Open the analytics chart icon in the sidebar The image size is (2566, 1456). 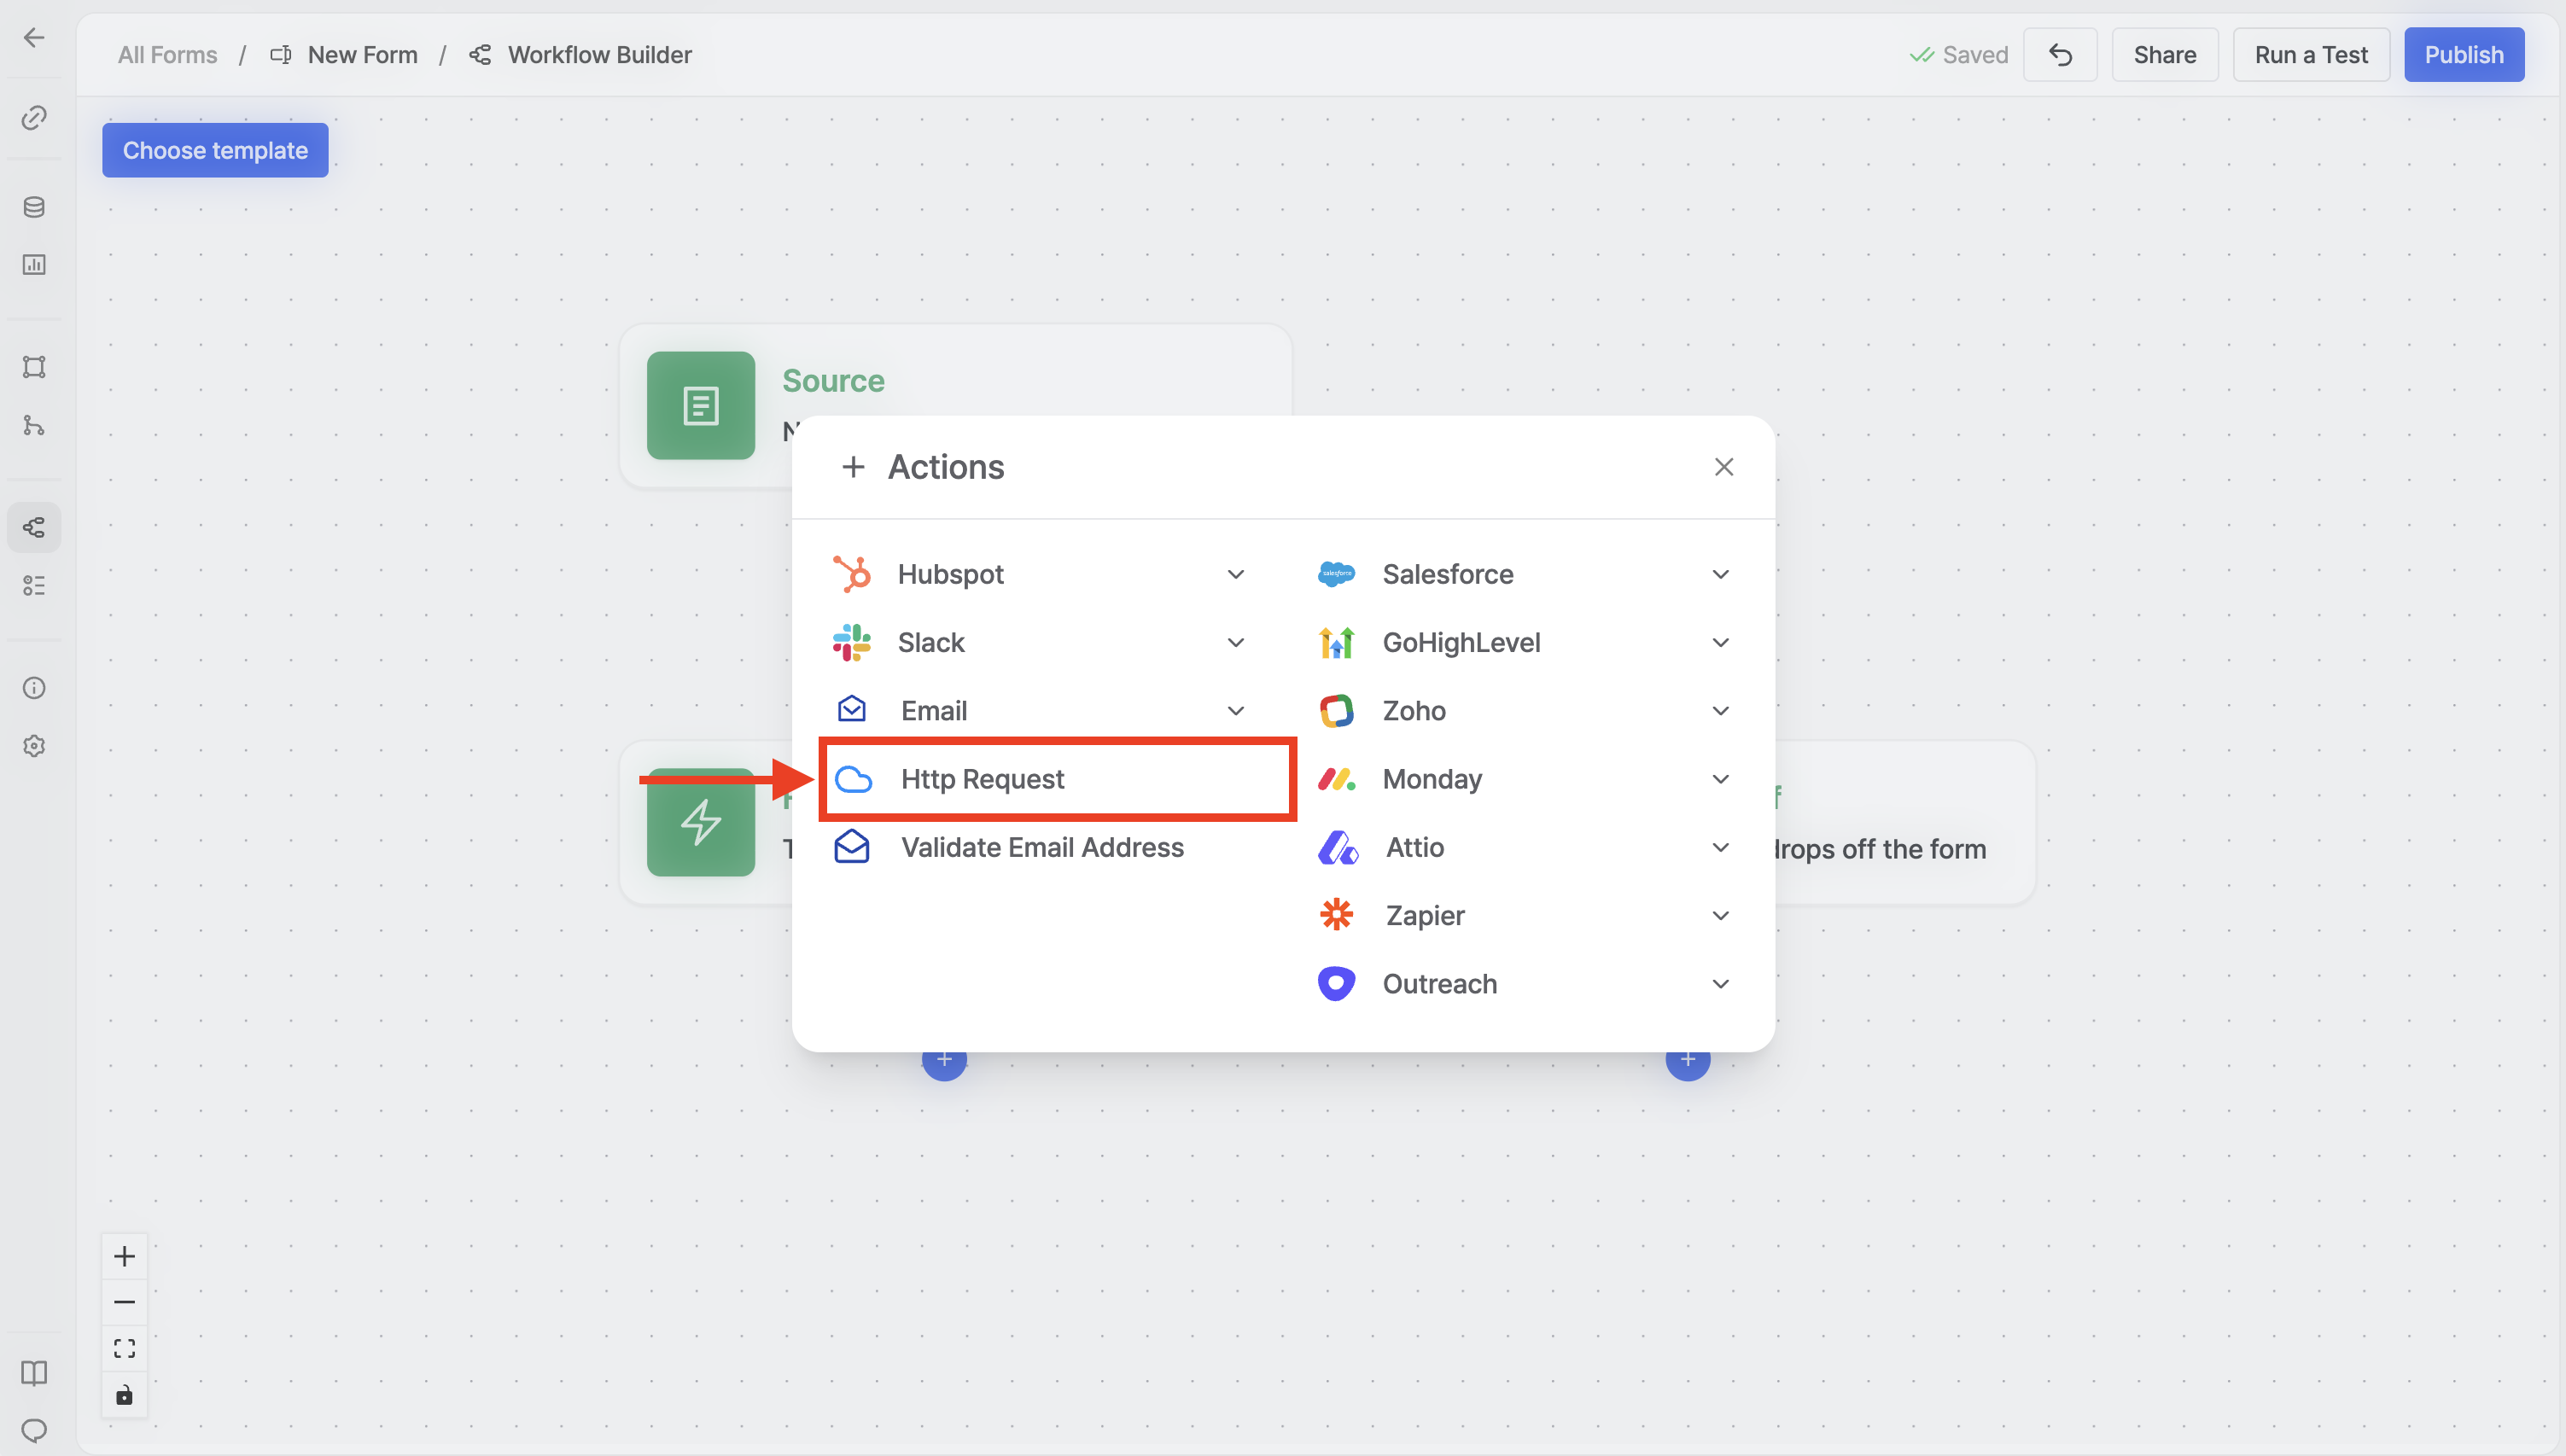pyautogui.click(x=34, y=265)
